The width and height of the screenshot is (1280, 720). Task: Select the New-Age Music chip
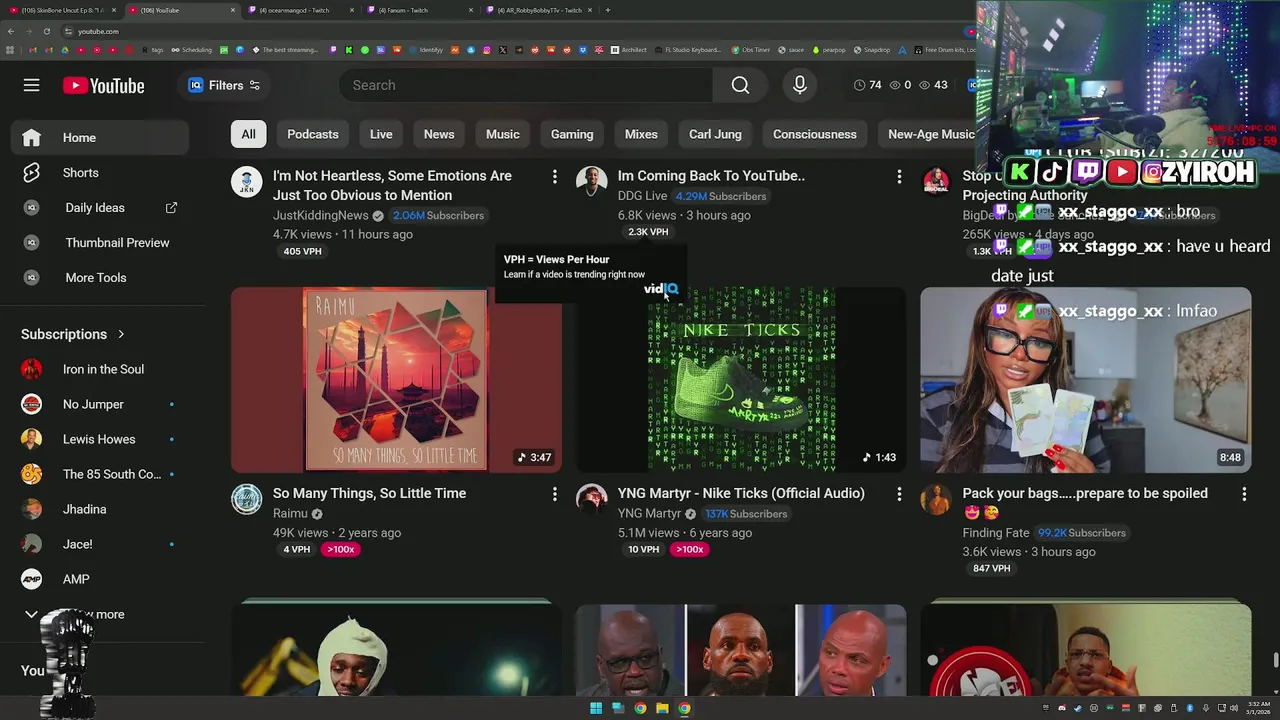click(930, 134)
